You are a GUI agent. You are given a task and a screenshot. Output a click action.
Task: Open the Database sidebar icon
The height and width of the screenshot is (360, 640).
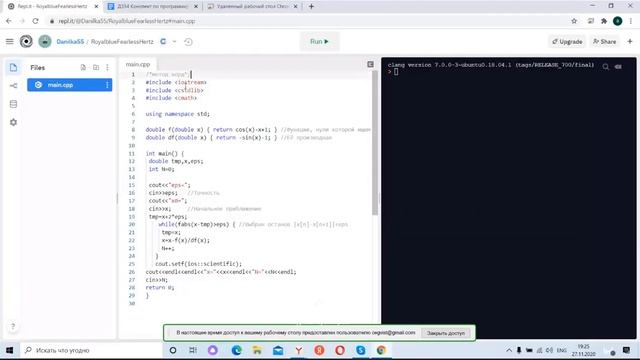point(13,104)
